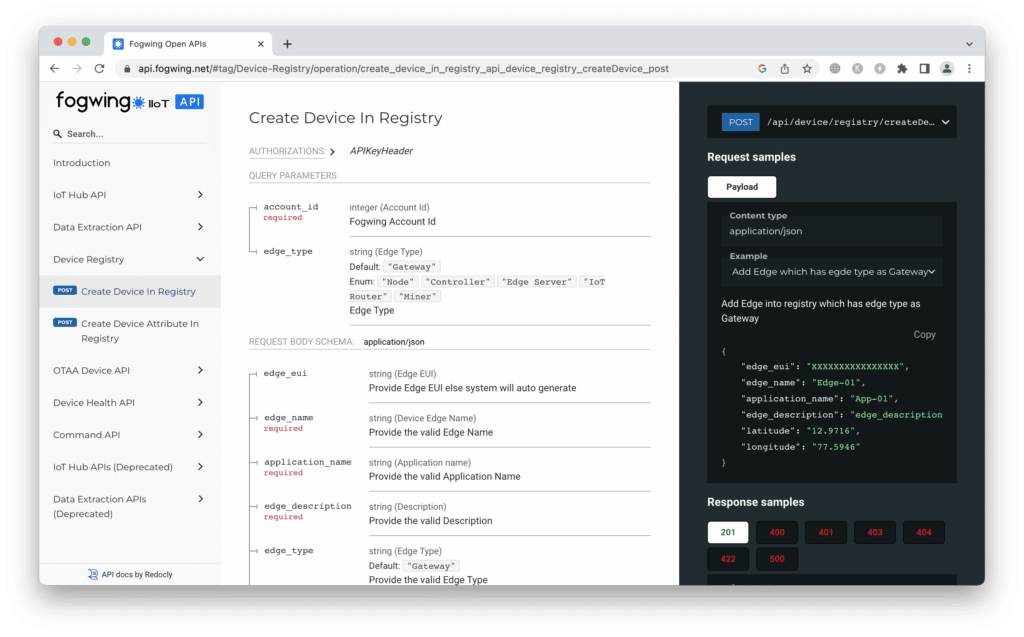The width and height of the screenshot is (1024, 637).
Task: Click the share page icon
Action: 785,69
